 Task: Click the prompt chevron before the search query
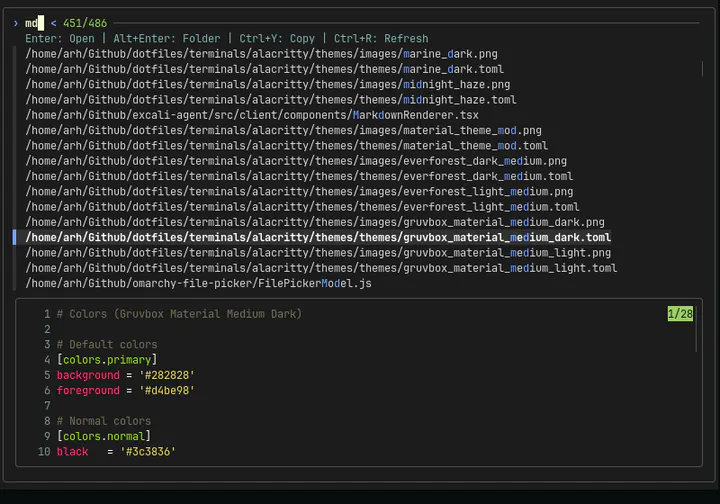tap(16, 23)
